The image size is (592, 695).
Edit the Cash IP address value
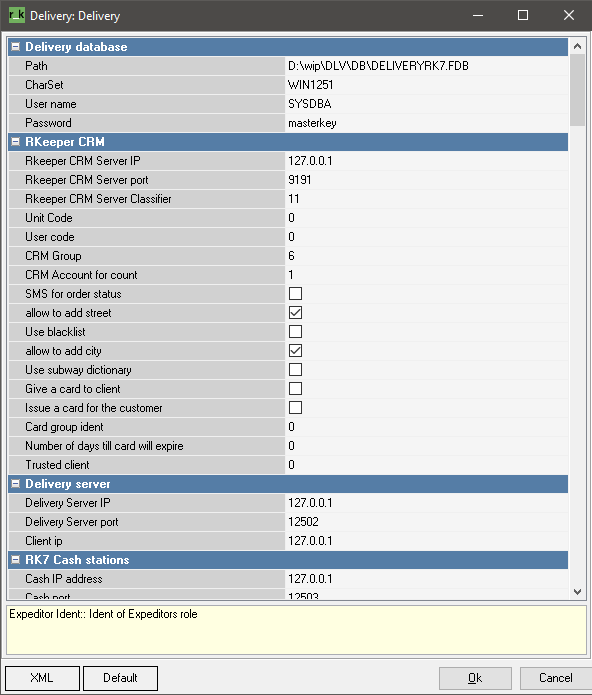[x=426, y=579]
